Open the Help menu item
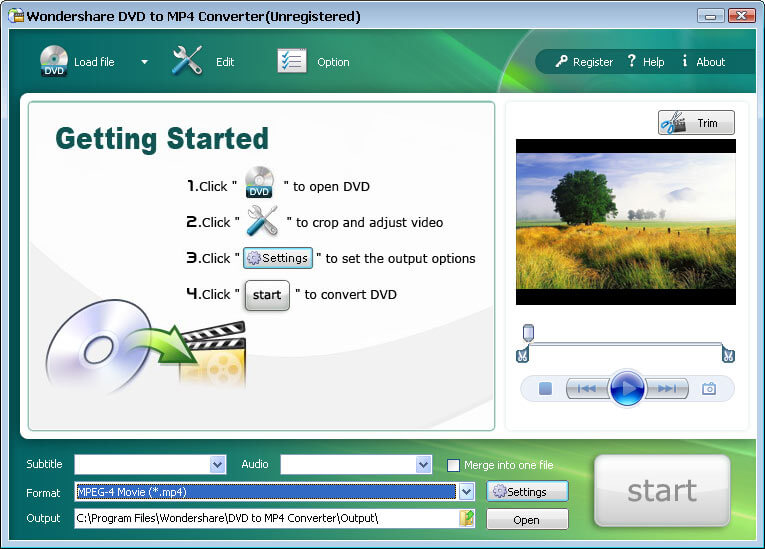Image resolution: width=765 pixels, height=549 pixels. coord(646,62)
